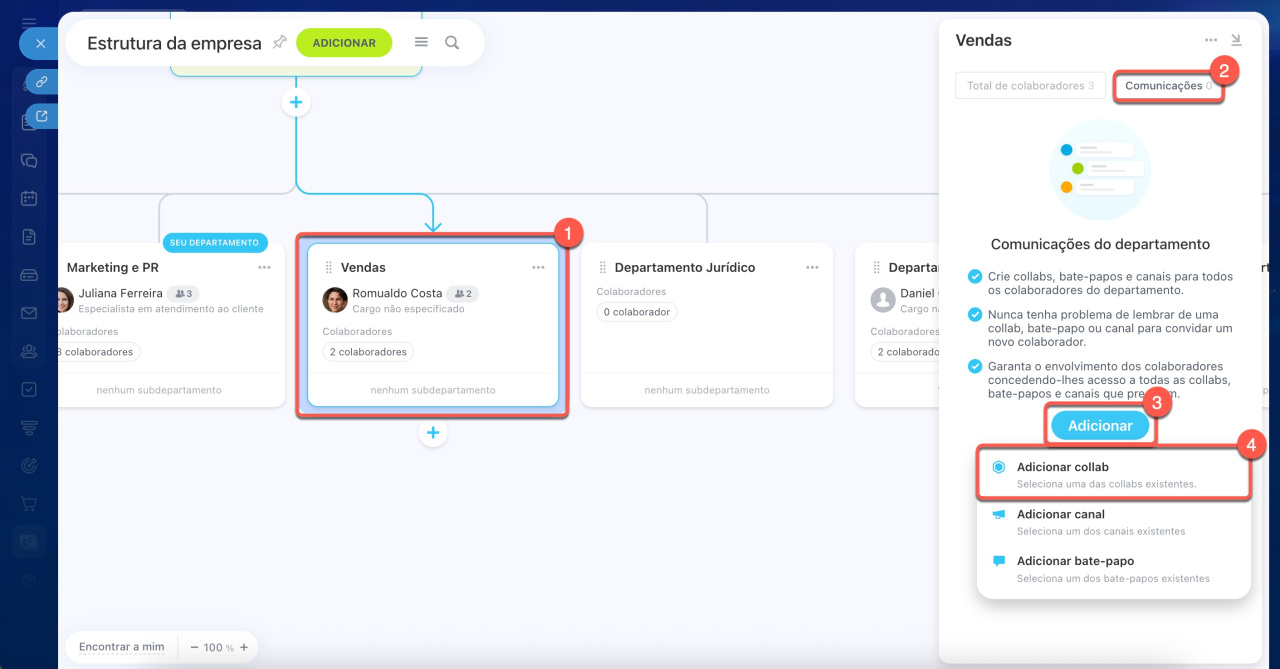Copy page link using chain icon
The height and width of the screenshot is (669, 1280).
[x=42, y=82]
